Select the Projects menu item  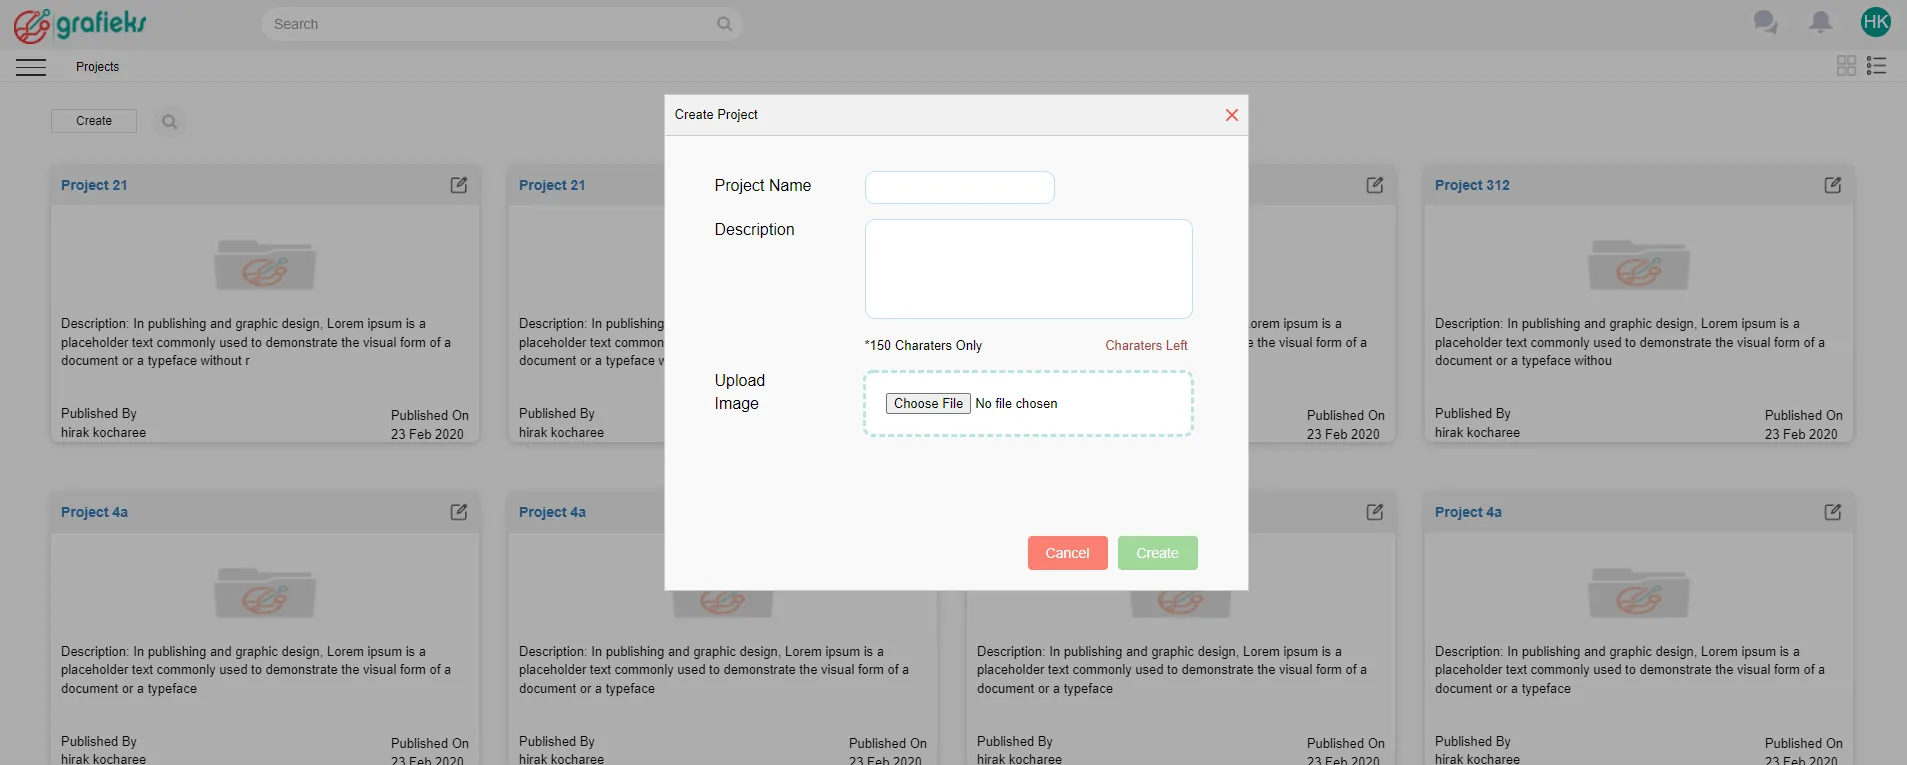click(x=97, y=67)
